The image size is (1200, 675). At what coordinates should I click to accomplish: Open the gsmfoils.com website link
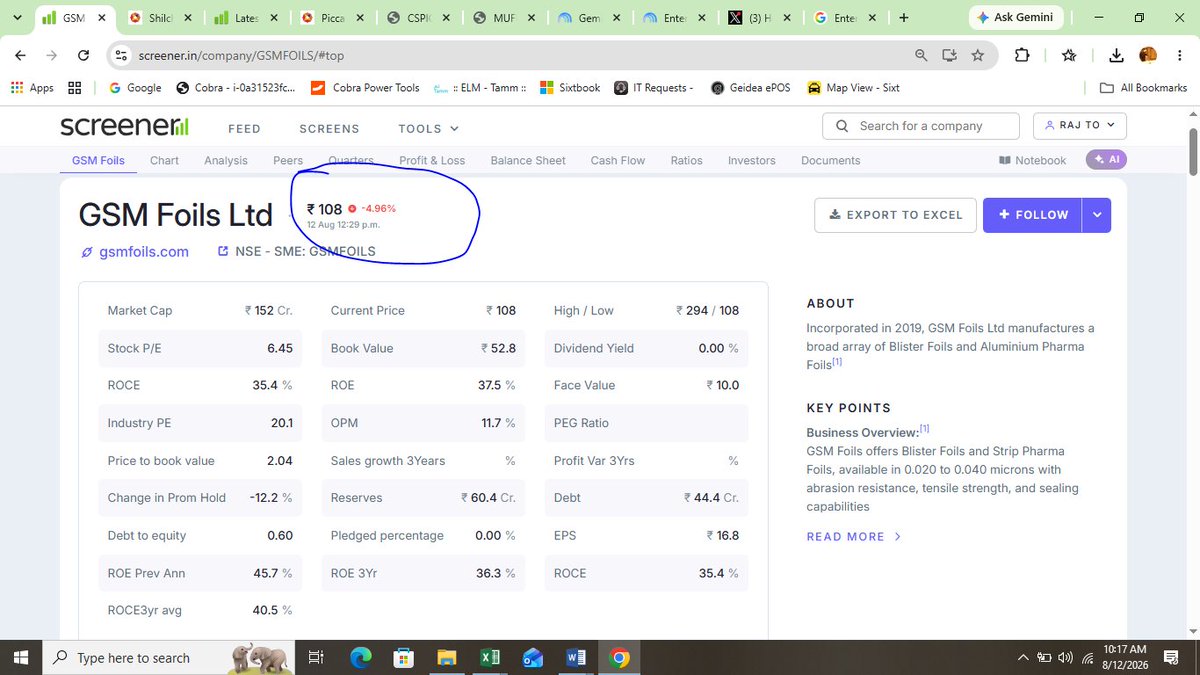(135, 252)
